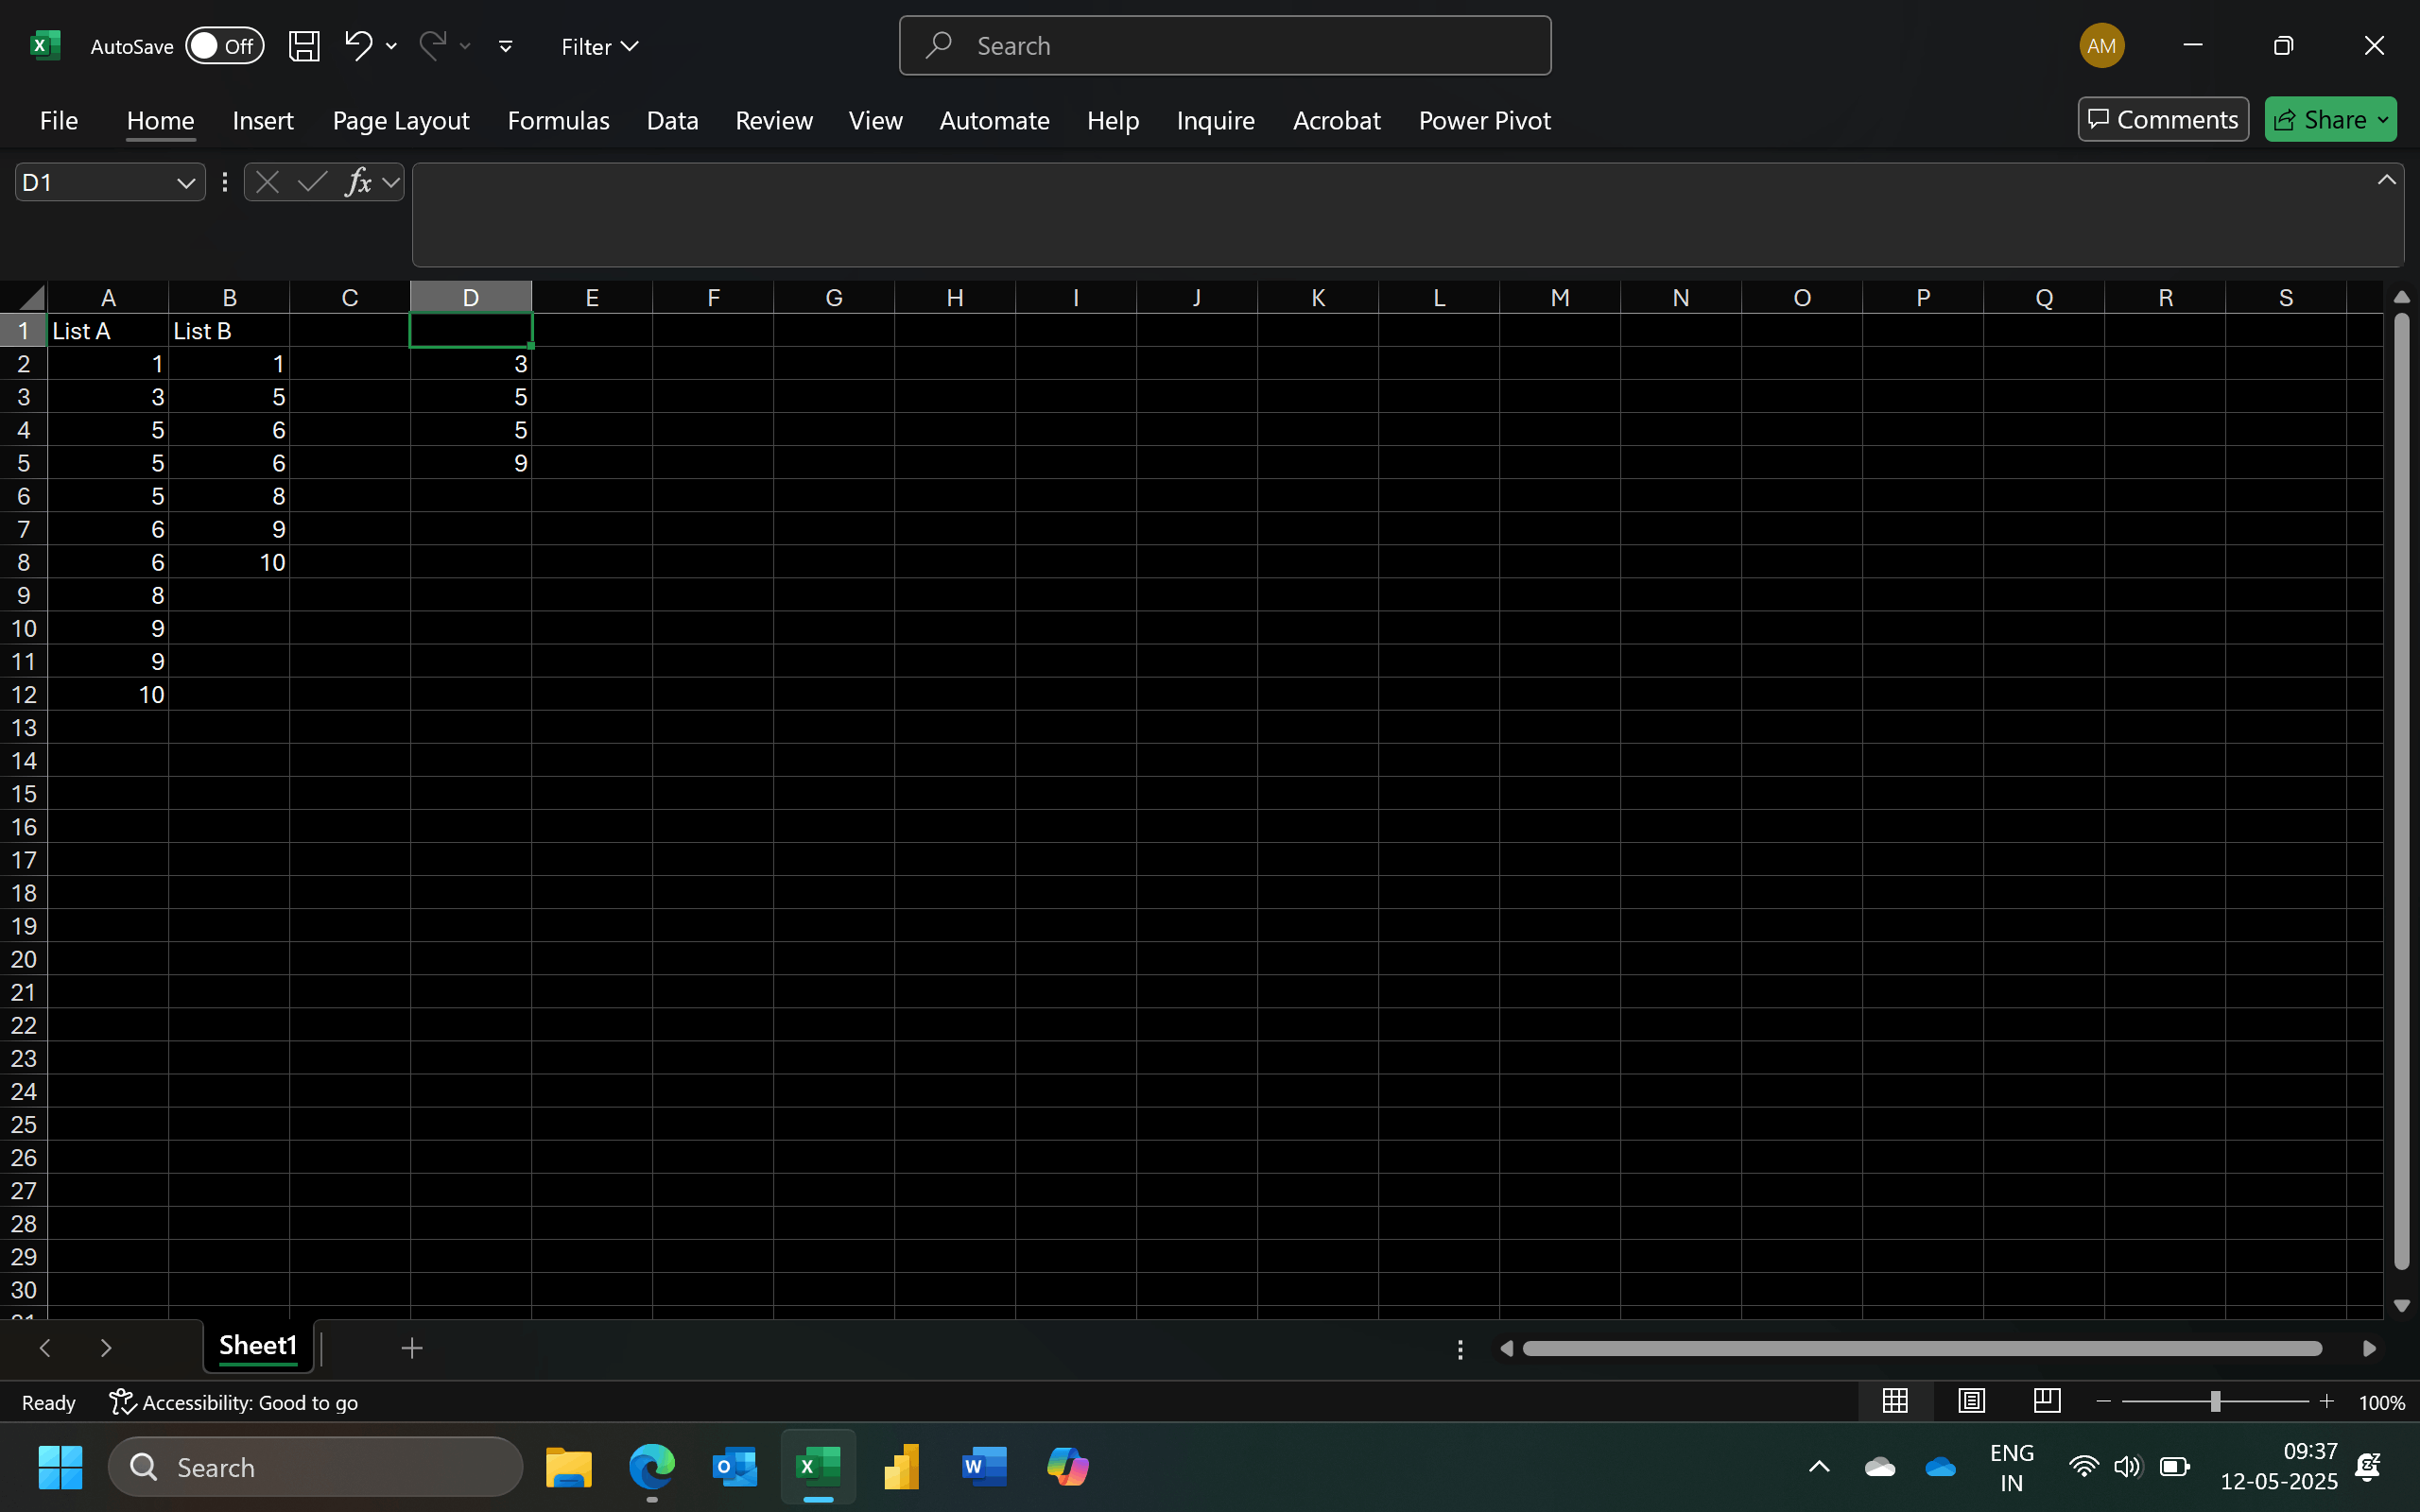
Task: Open the Word app from the taskbar
Action: pyautogui.click(x=983, y=1467)
